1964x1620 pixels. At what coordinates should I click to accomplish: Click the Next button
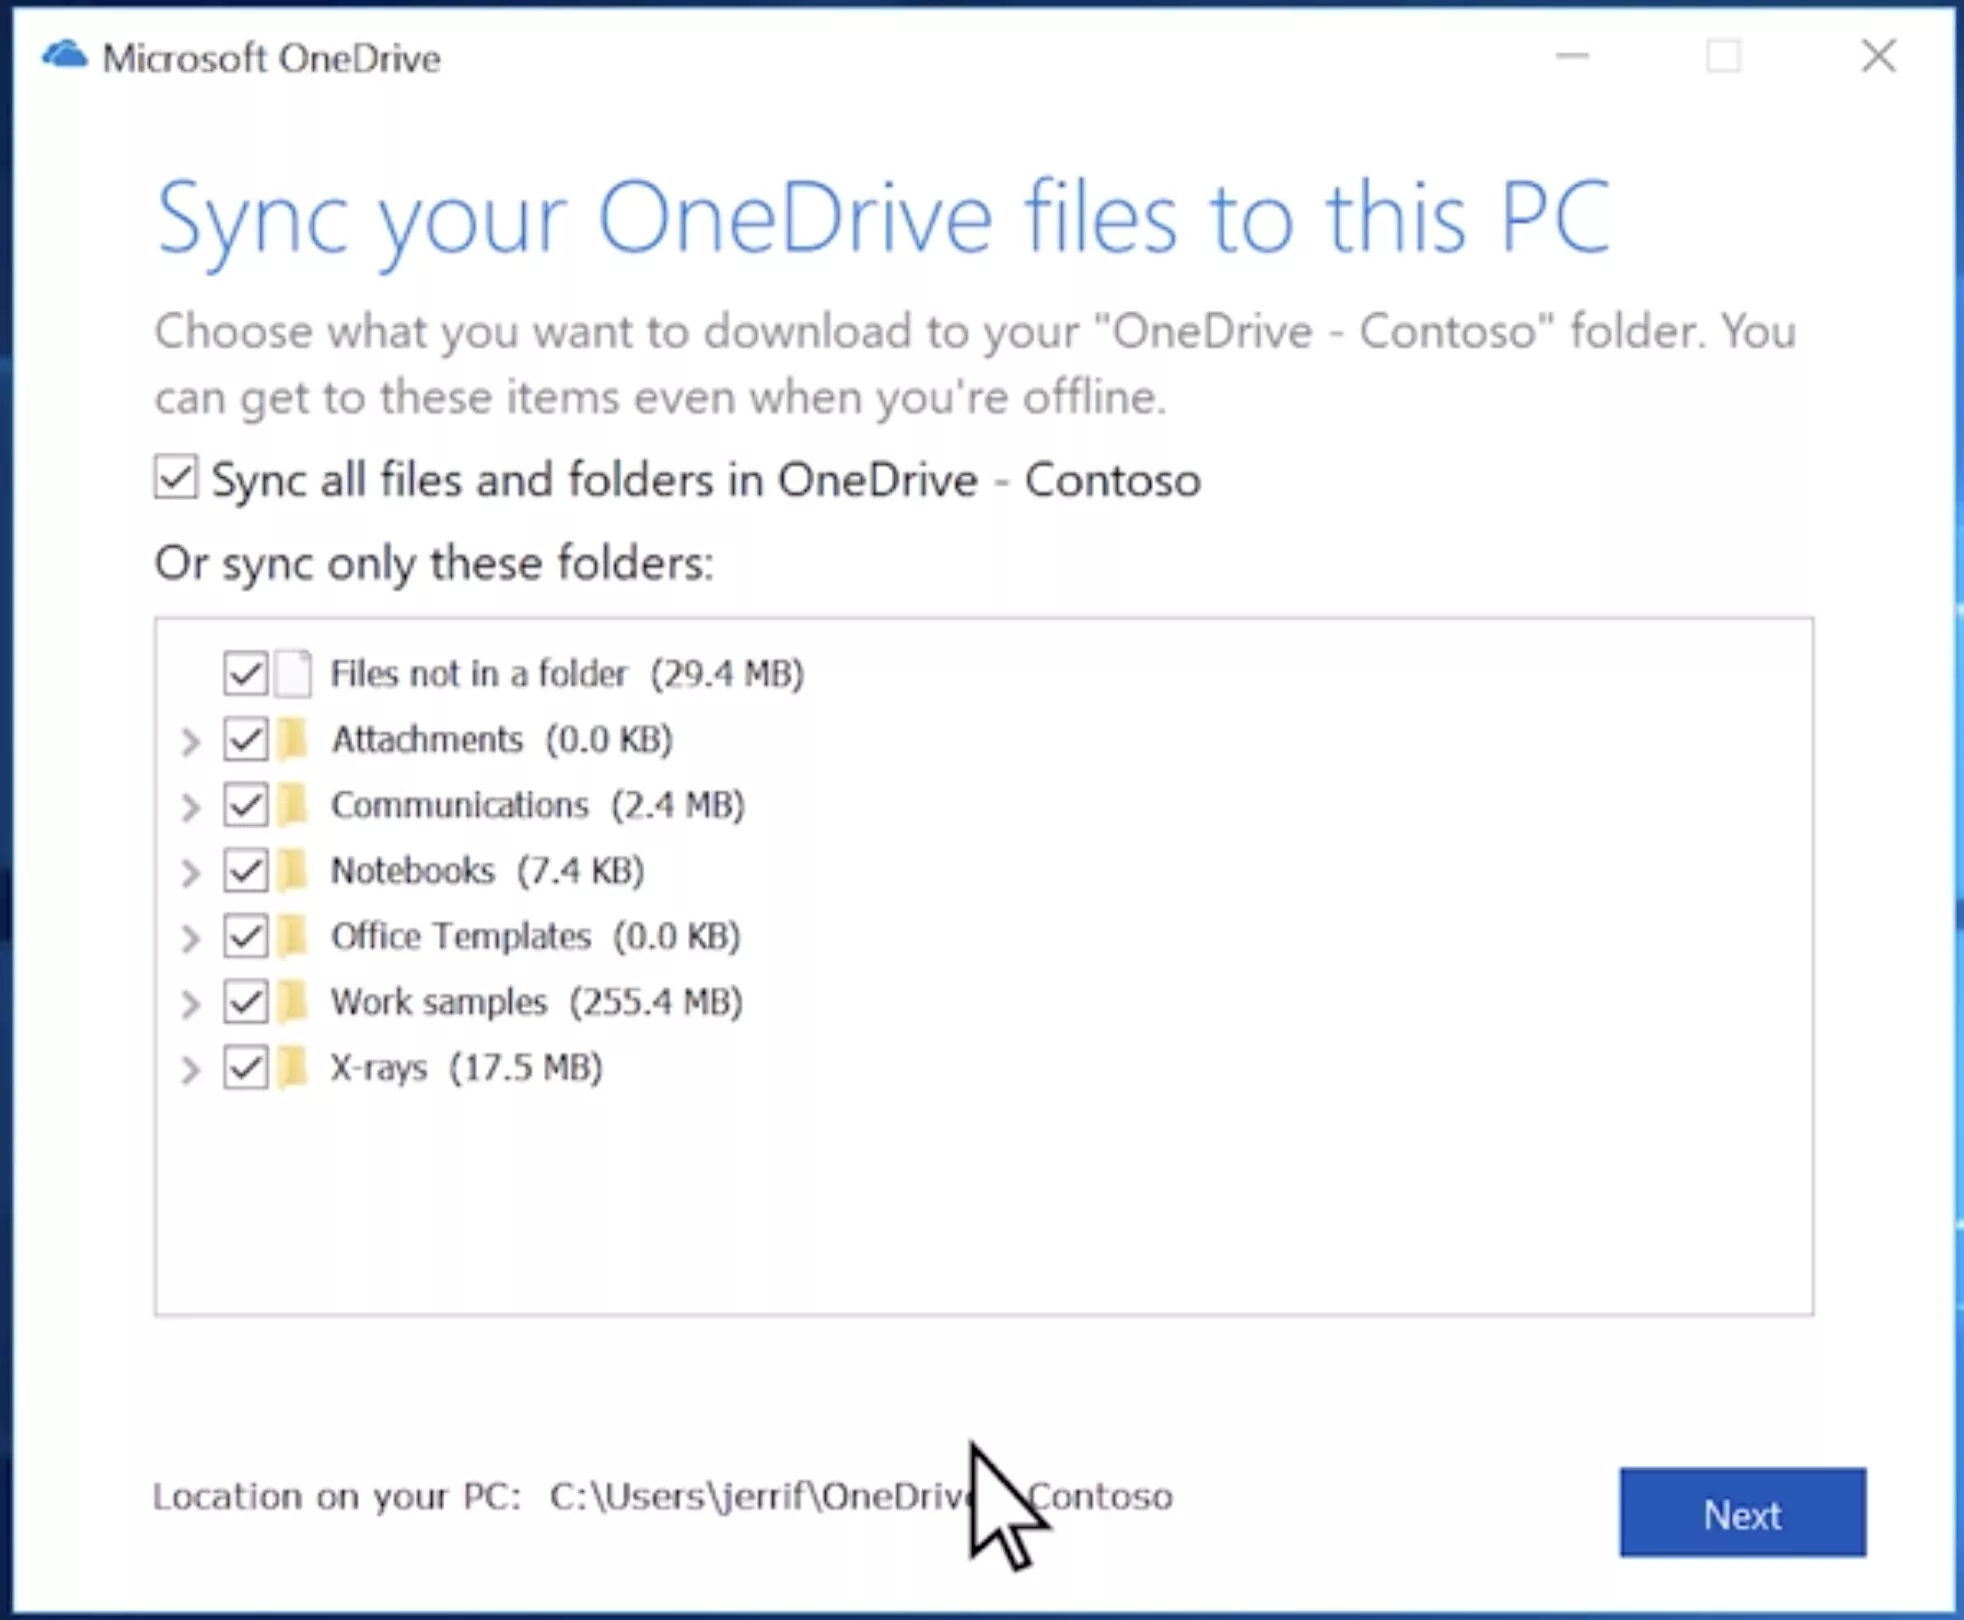(1743, 1512)
